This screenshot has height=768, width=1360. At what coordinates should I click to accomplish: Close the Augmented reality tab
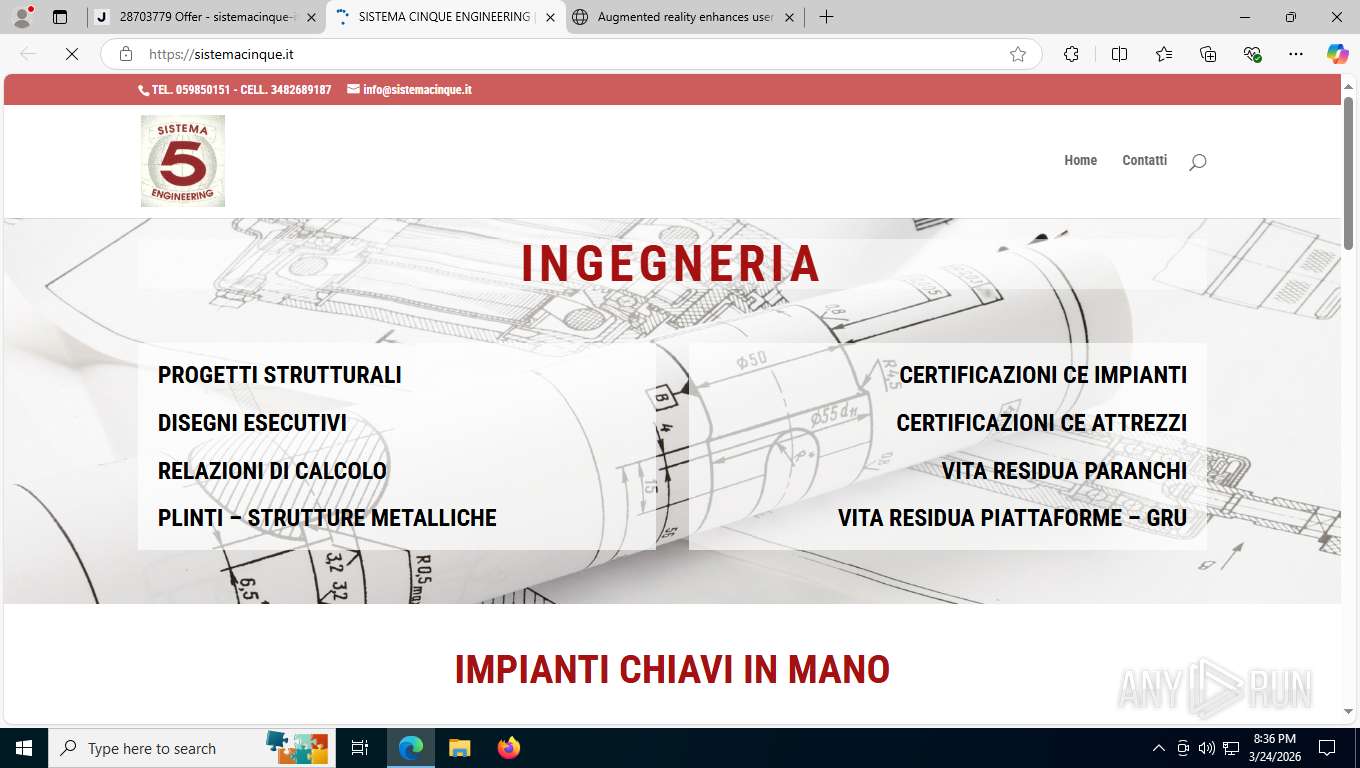789,17
